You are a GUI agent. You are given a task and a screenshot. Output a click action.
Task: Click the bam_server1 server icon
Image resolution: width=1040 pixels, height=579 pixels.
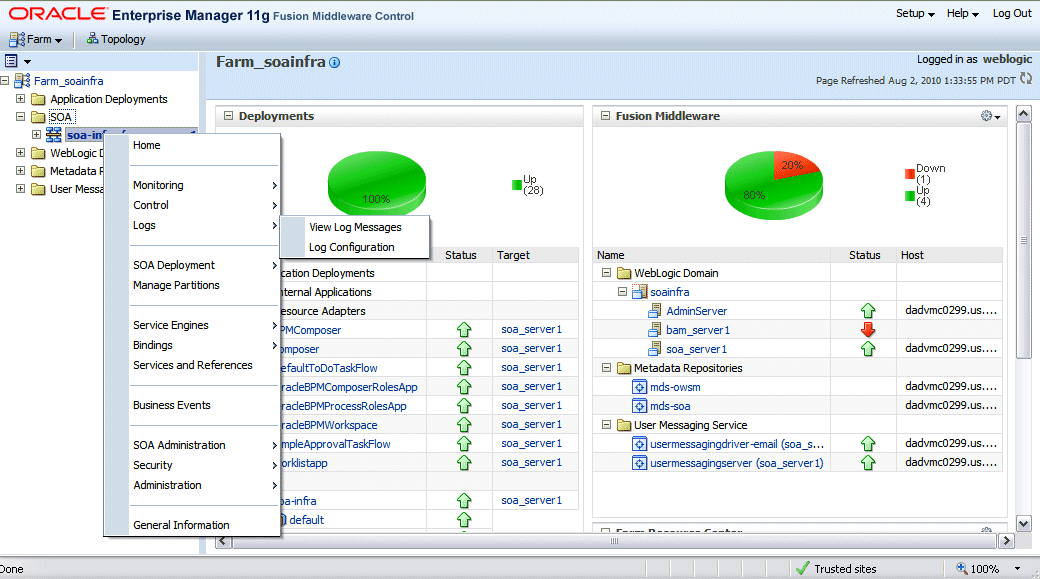point(655,330)
